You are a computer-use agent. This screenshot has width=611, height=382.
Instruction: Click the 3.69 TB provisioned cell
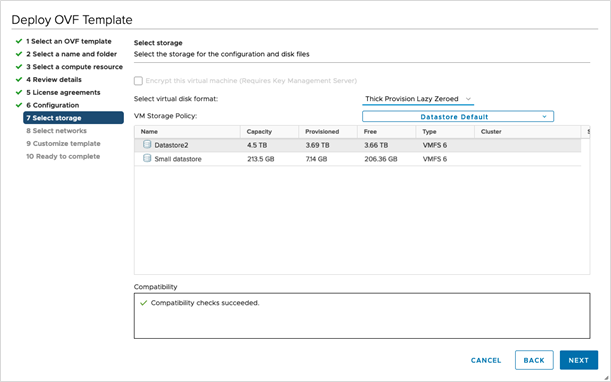pos(317,145)
